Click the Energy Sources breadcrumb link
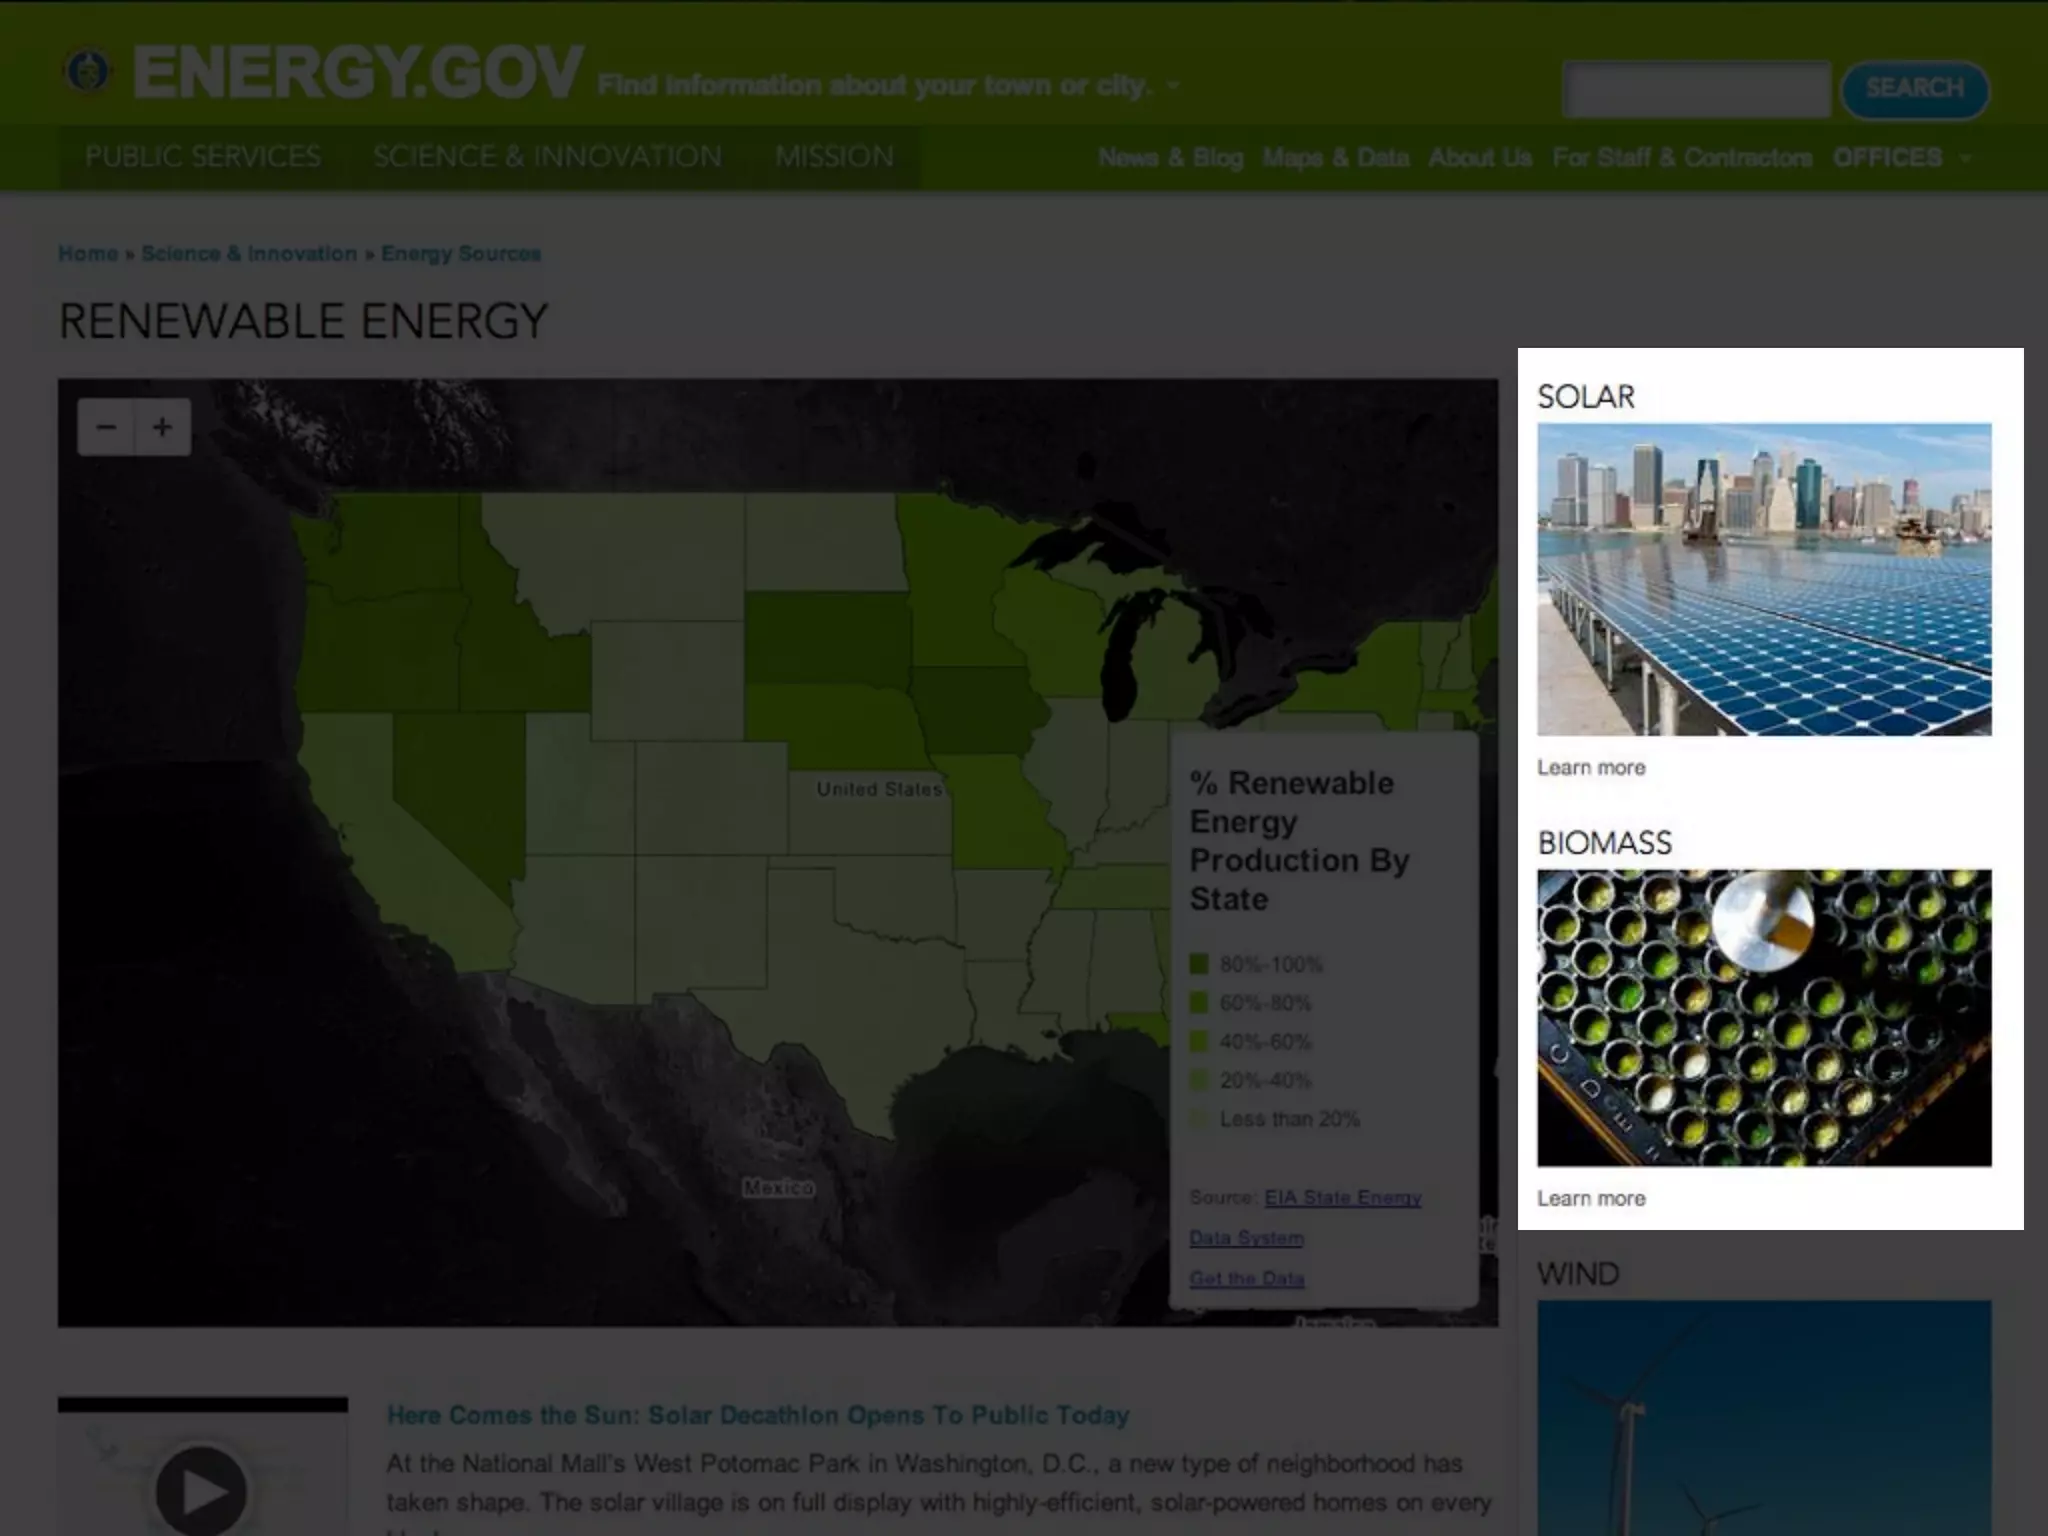 [x=461, y=254]
